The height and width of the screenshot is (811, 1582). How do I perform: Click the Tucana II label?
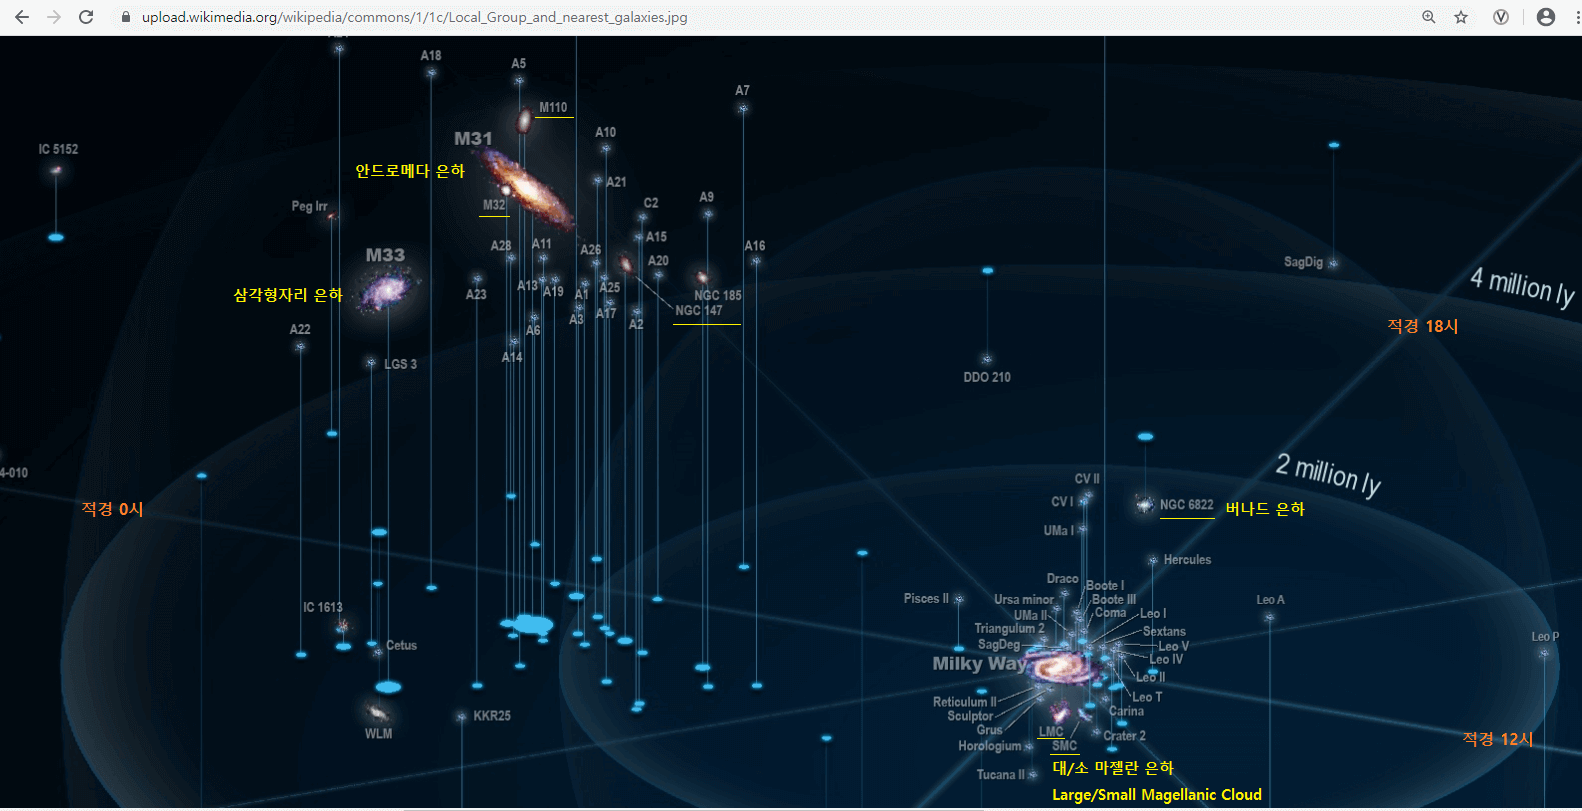[x=1001, y=775]
